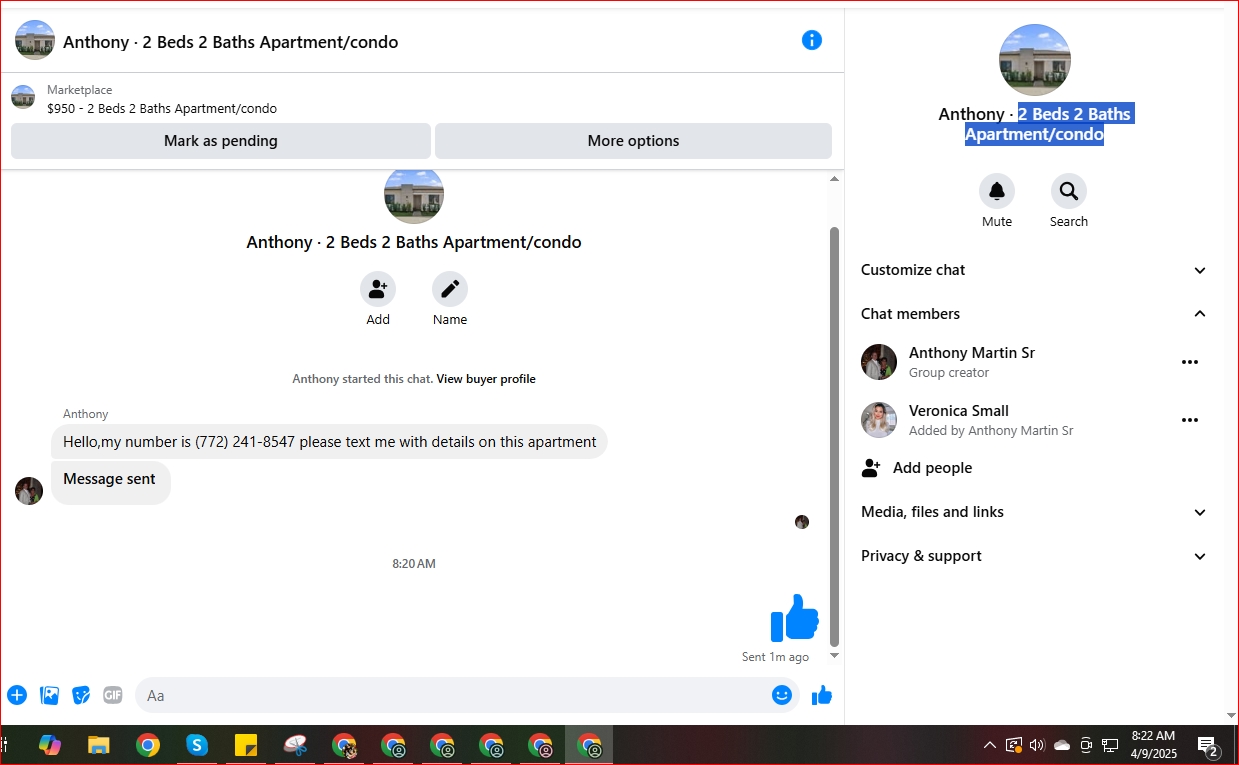Image resolution: width=1239 pixels, height=765 pixels.
Task: Click the chat scroll up arrow
Action: (x=835, y=179)
